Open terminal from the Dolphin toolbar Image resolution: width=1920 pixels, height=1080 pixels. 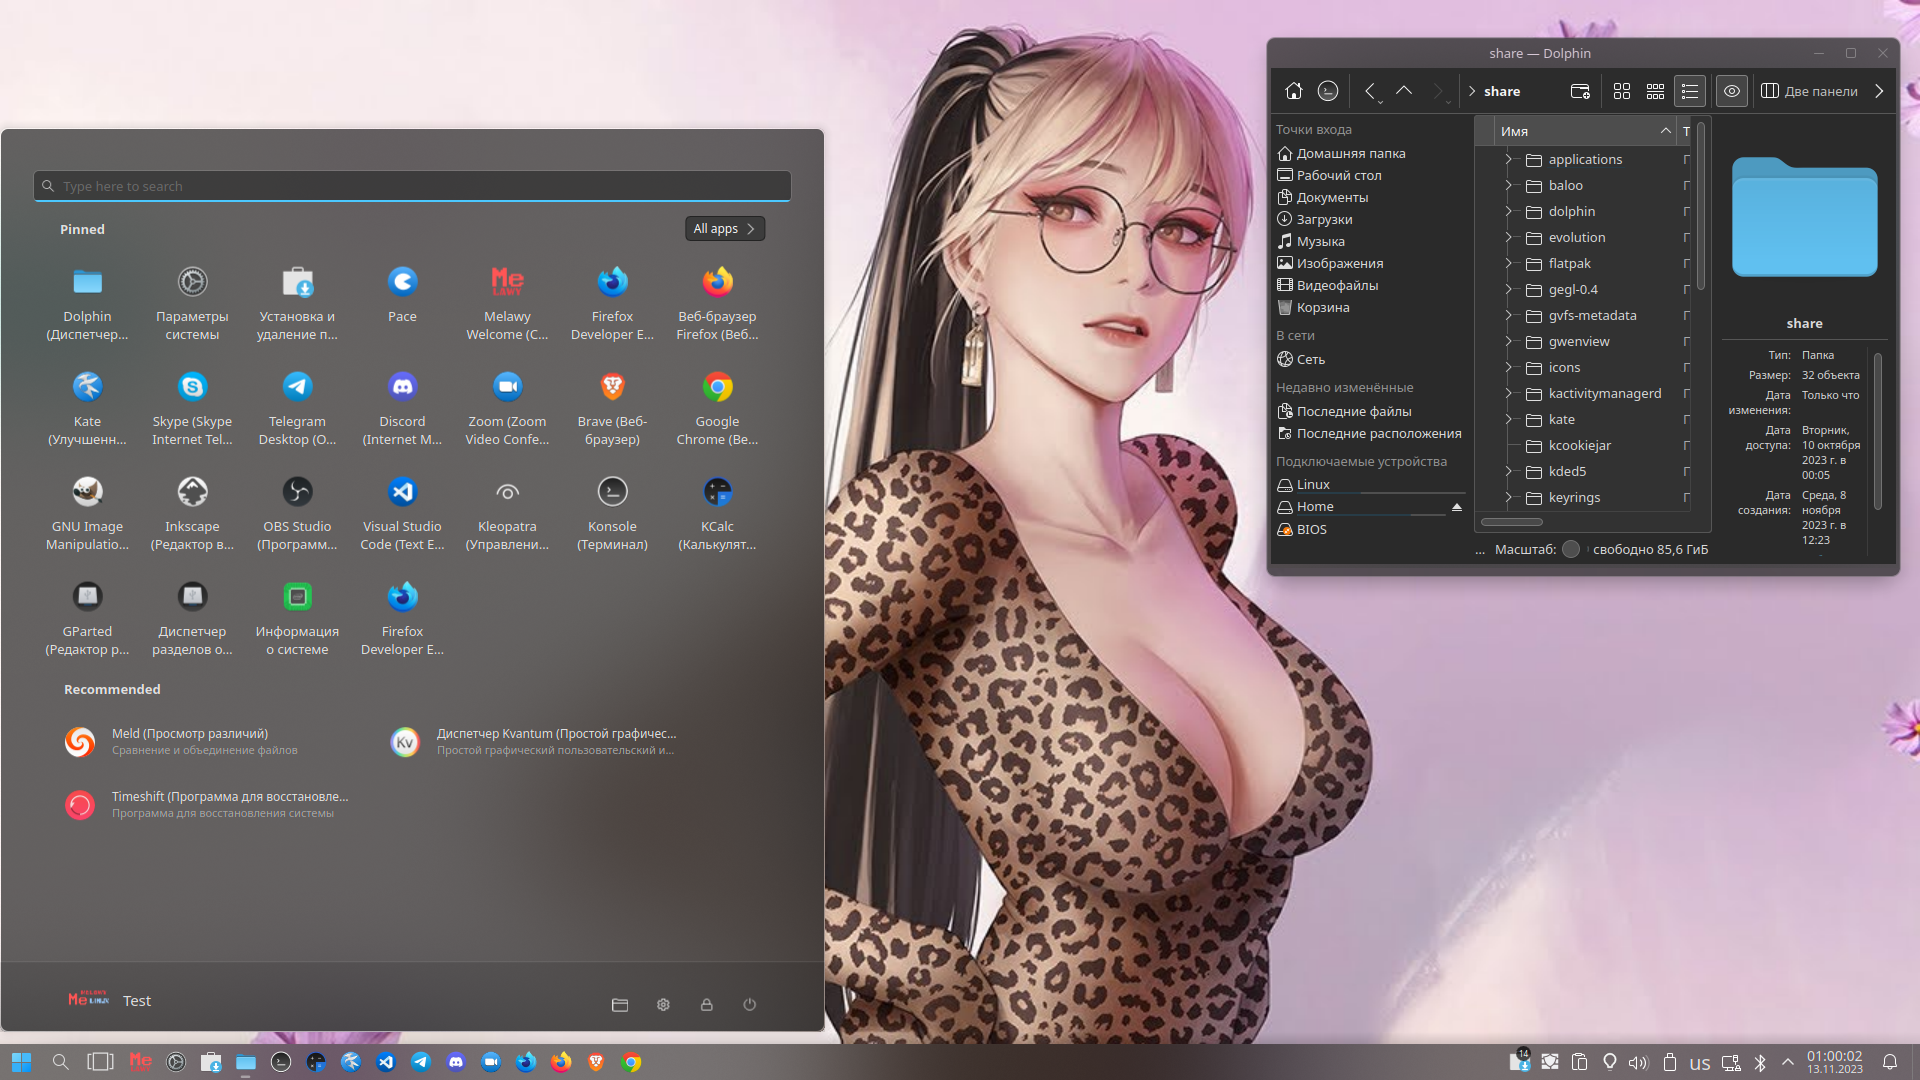pos(1328,91)
